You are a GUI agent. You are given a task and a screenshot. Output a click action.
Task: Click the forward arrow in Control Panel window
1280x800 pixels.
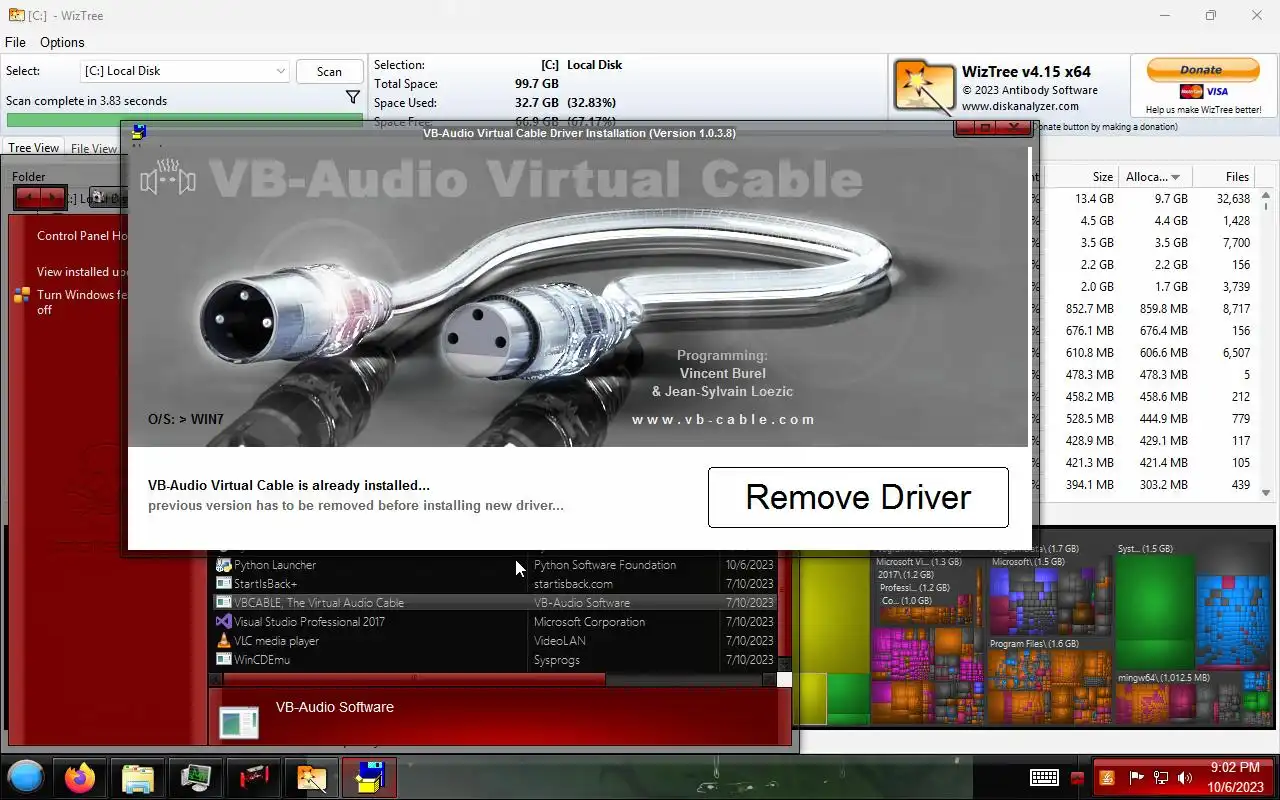[53, 197]
